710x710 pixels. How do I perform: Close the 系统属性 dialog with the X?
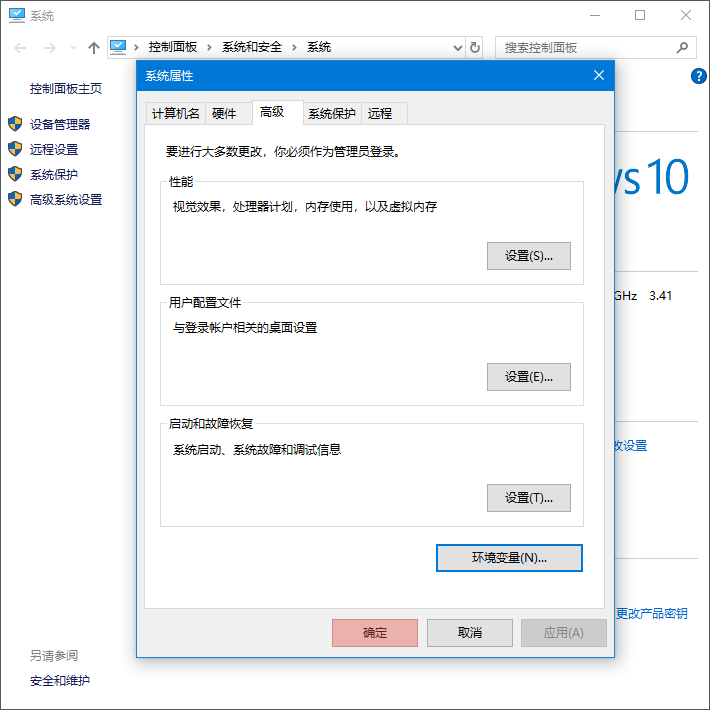[x=599, y=75]
